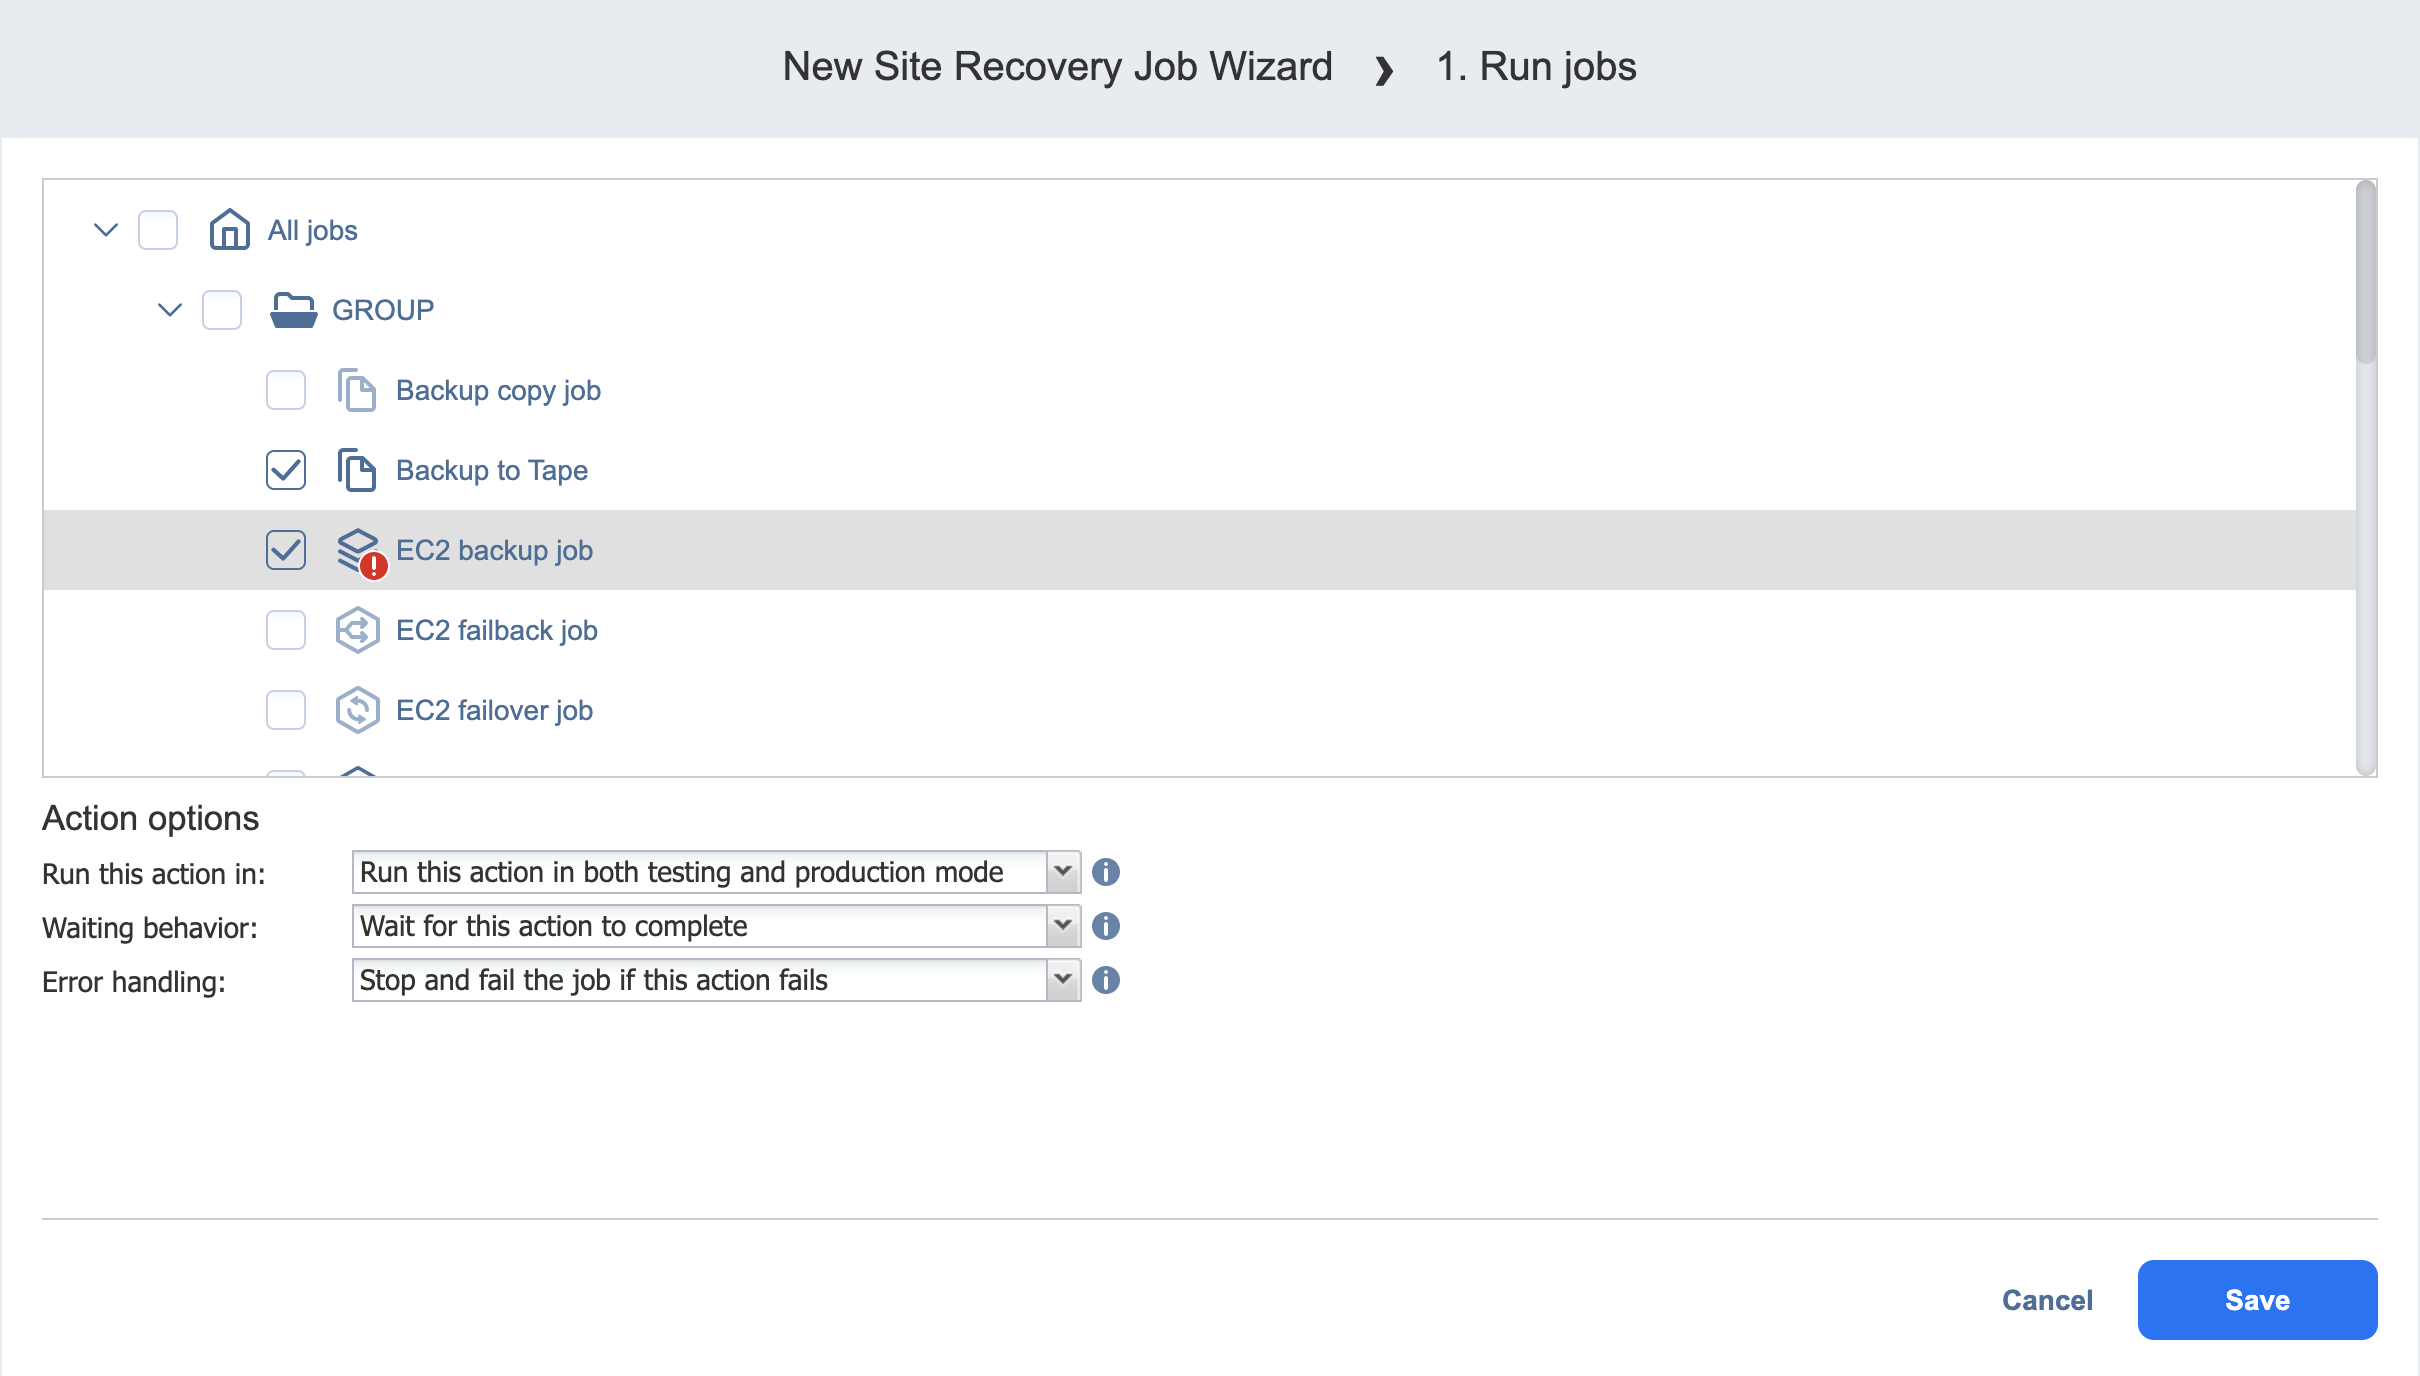Viewport: 2420px width, 1376px height.
Task: Click the EC2 backup job error icon
Action: (x=373, y=566)
